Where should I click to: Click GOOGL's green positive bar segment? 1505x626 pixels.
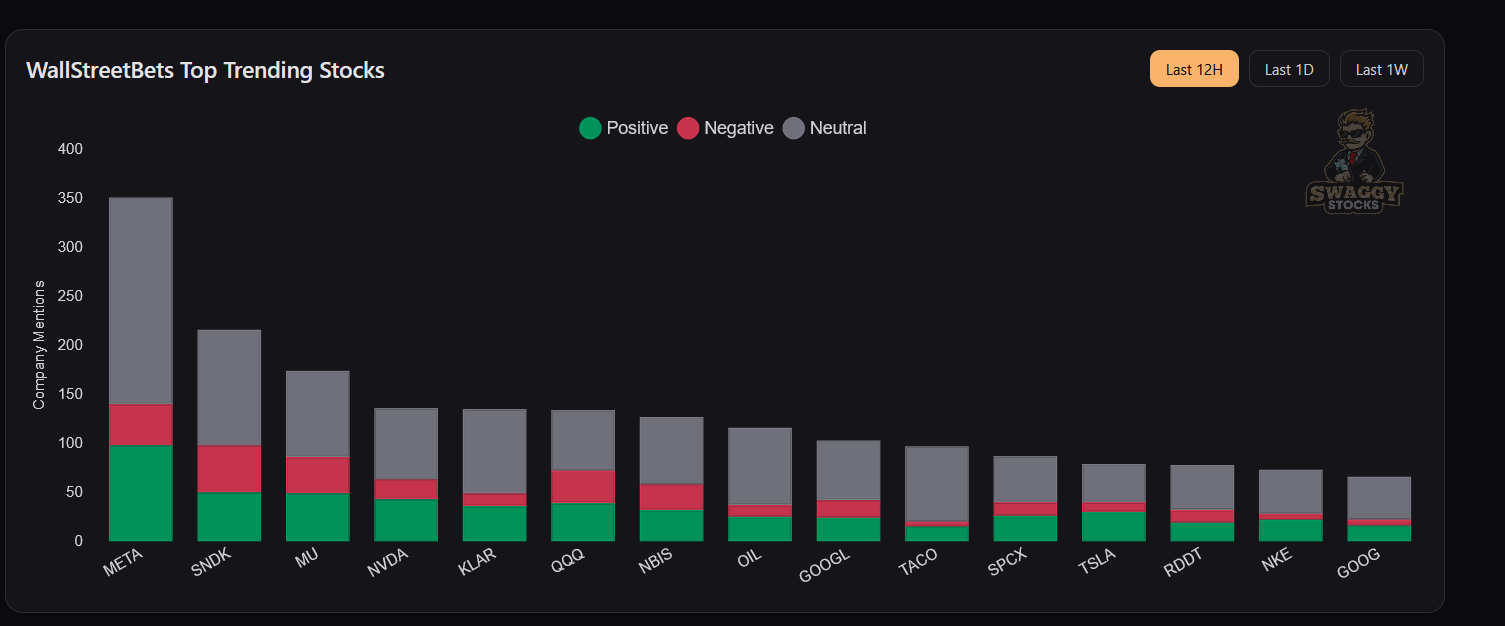point(849,529)
